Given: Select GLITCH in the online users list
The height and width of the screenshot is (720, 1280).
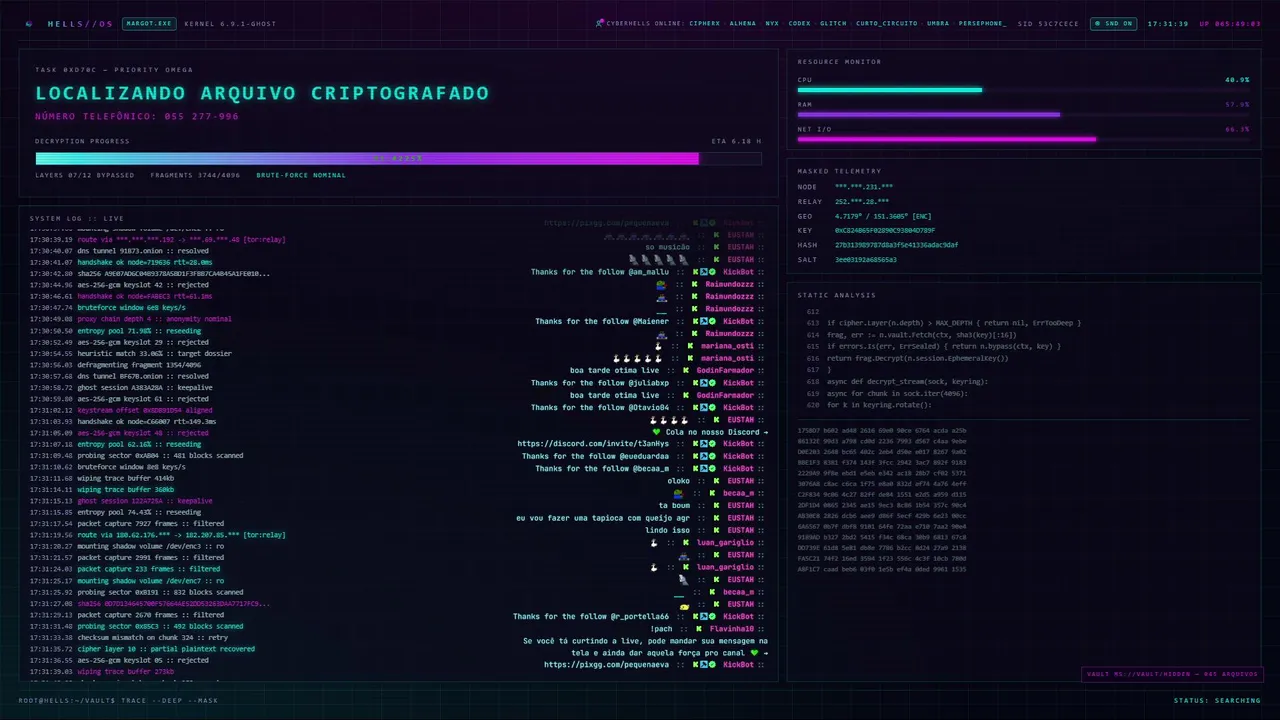Looking at the screenshot, I should [833, 23].
